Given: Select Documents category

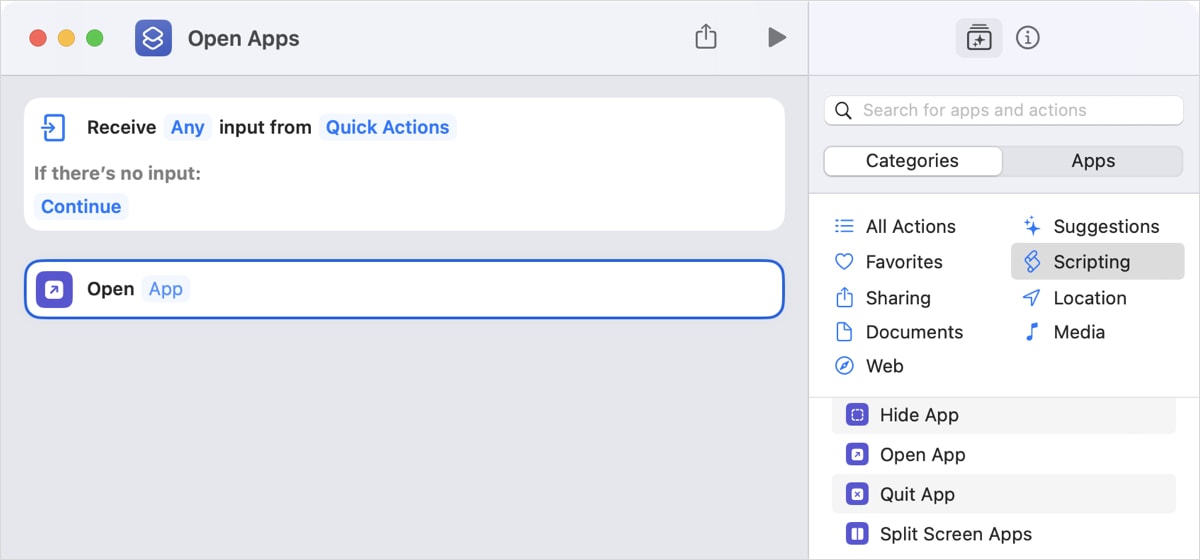Looking at the screenshot, I should (x=914, y=332).
